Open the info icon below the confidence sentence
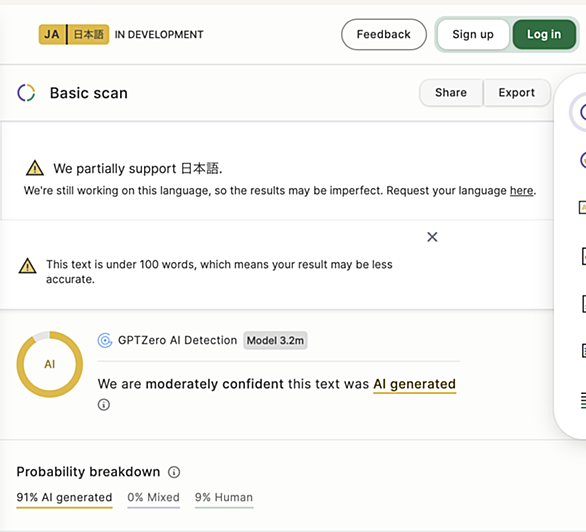The image size is (586, 532). click(104, 405)
